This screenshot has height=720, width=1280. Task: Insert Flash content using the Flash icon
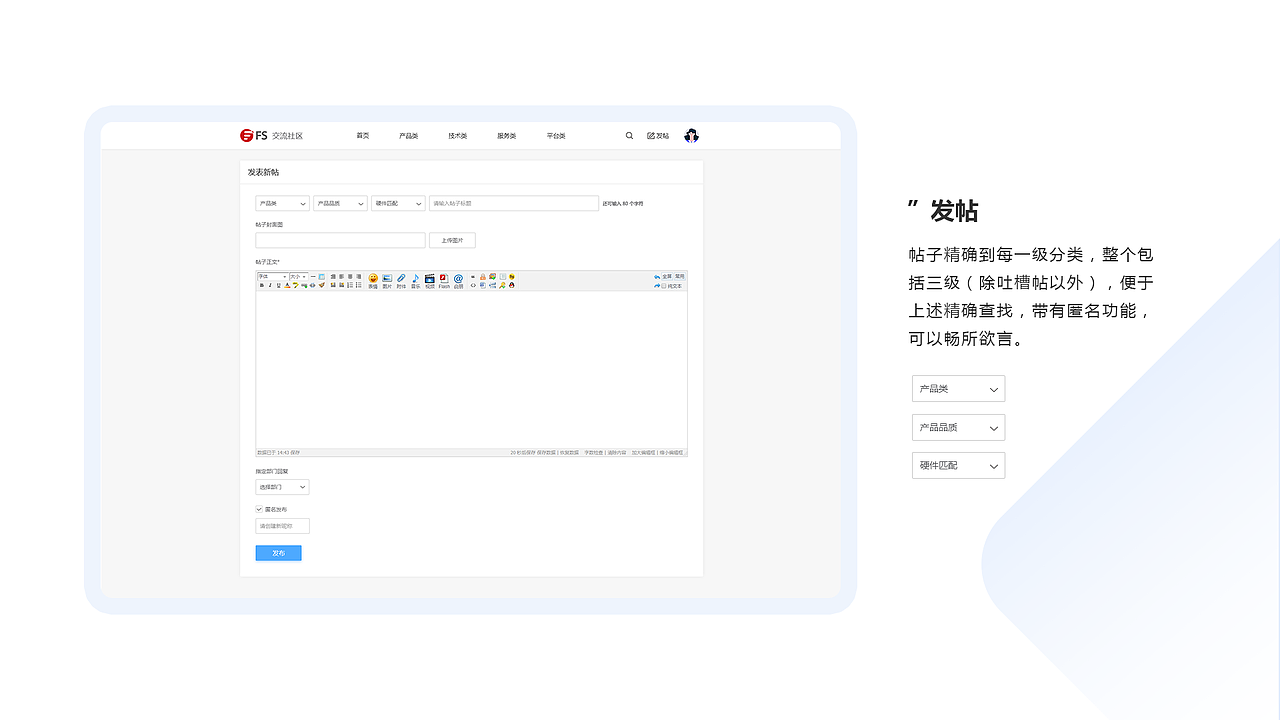[443, 279]
